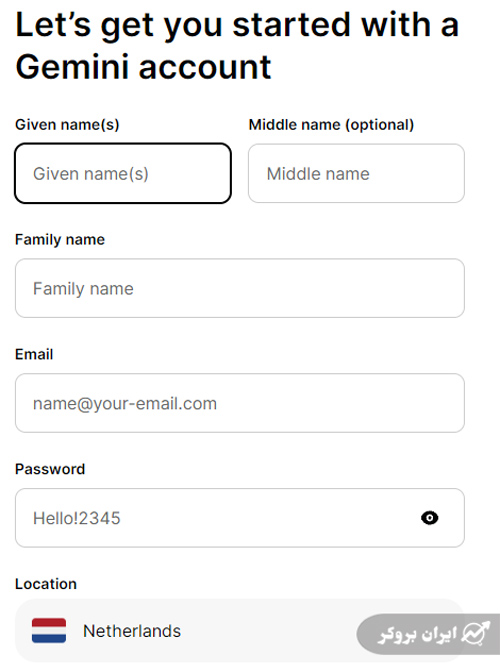This screenshot has width=500, height=672.
Task: Open the Location country dropdown
Action: tap(240, 630)
